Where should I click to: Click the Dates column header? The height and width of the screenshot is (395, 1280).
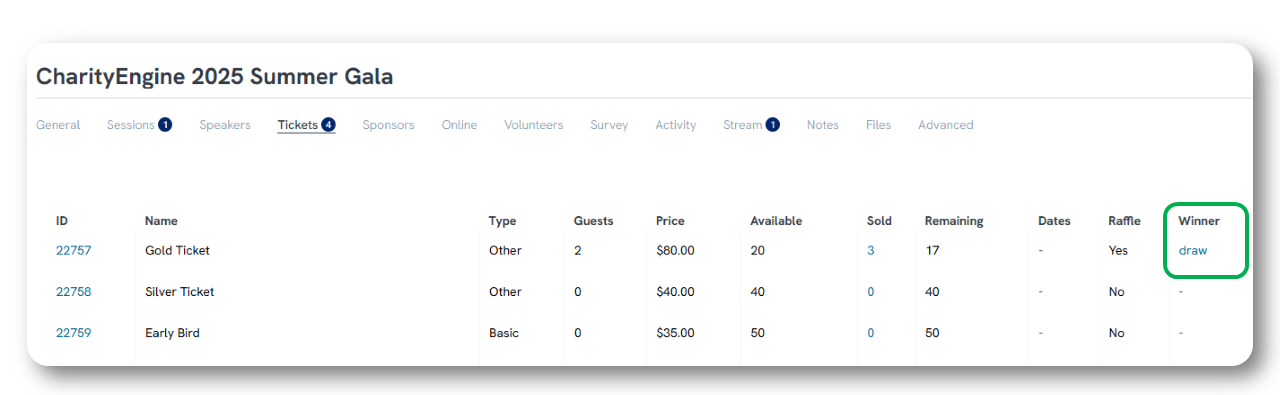(x=1054, y=221)
